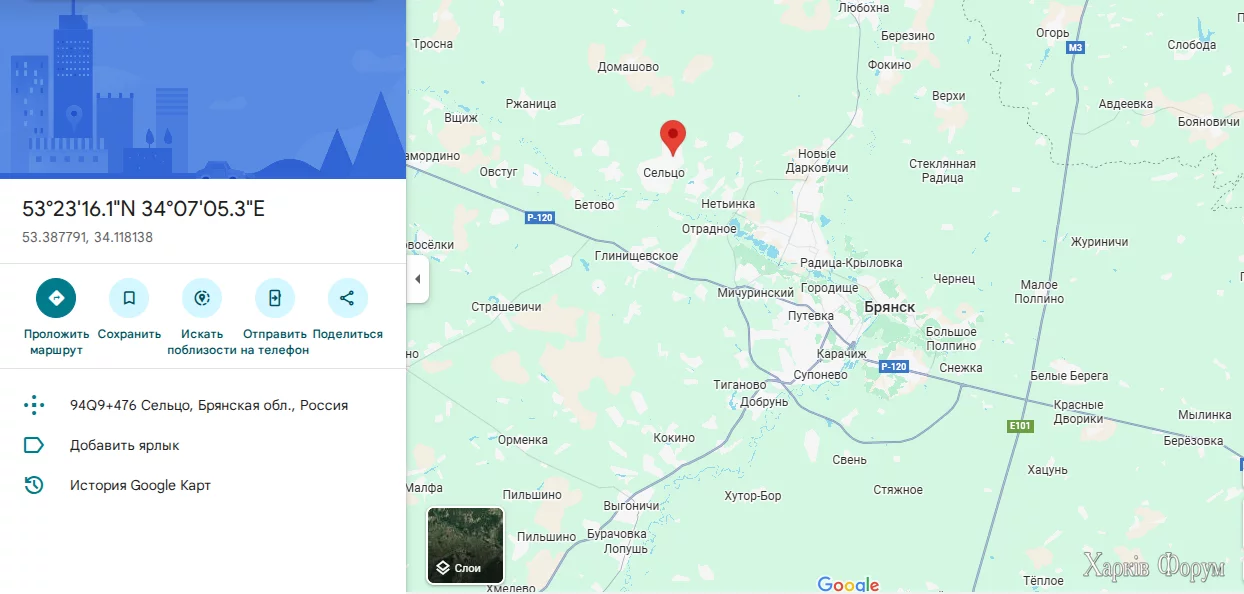The height and width of the screenshot is (594, 1244).
Task: Click the Проложить маршрут directions icon
Action: coord(56,298)
